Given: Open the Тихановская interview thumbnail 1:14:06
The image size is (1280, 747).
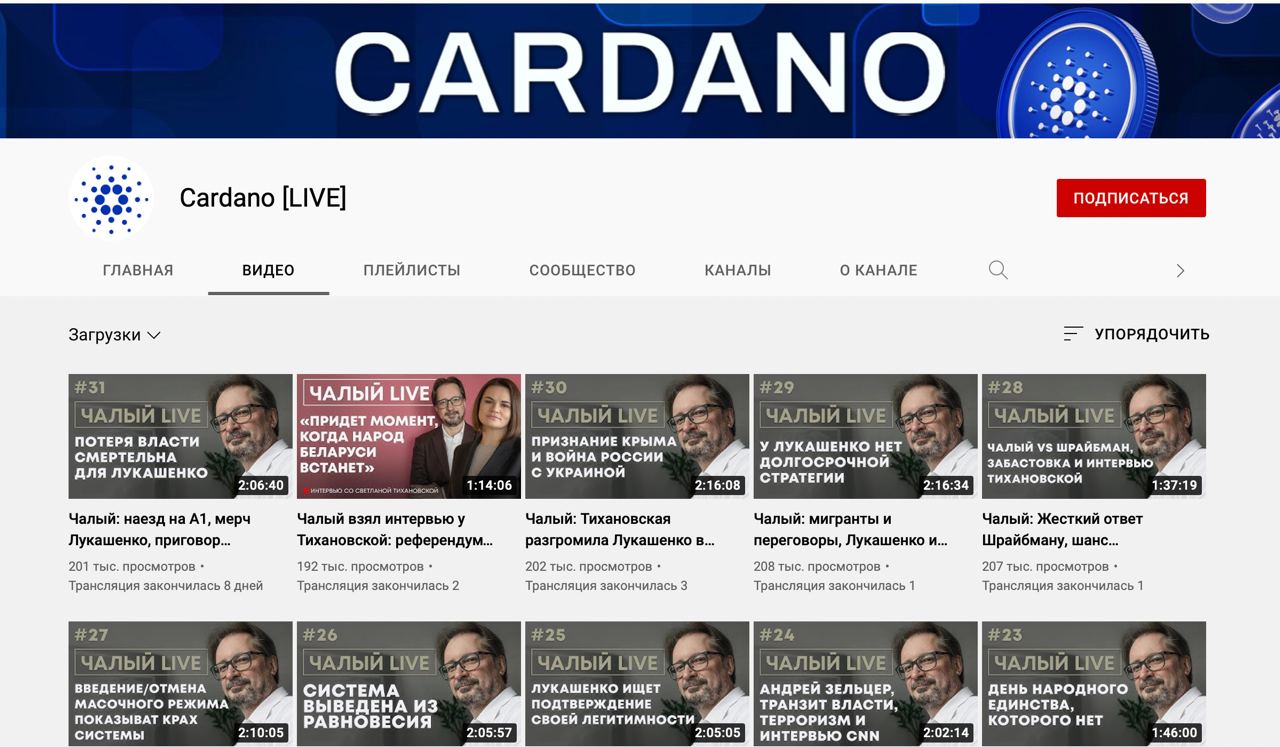Looking at the screenshot, I should pyautogui.click(x=409, y=436).
